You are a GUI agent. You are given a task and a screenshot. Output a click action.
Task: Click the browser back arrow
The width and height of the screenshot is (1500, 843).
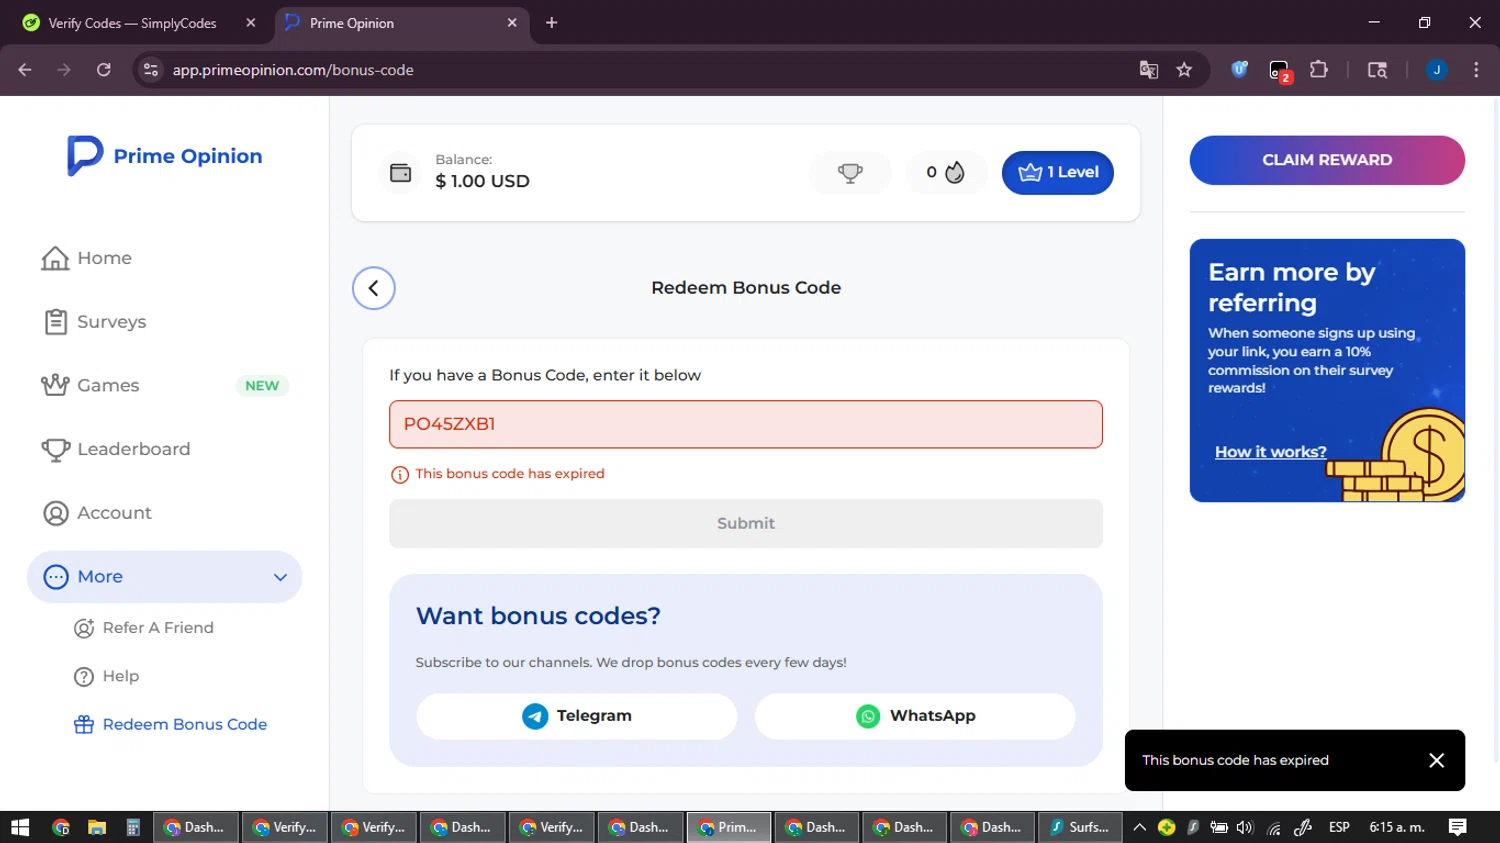pos(25,70)
